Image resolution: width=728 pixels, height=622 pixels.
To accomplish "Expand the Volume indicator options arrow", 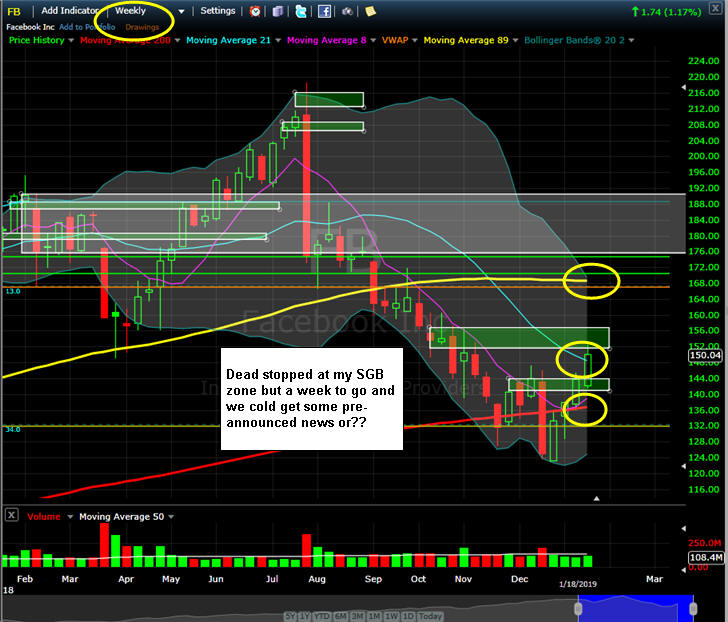I will point(70,517).
